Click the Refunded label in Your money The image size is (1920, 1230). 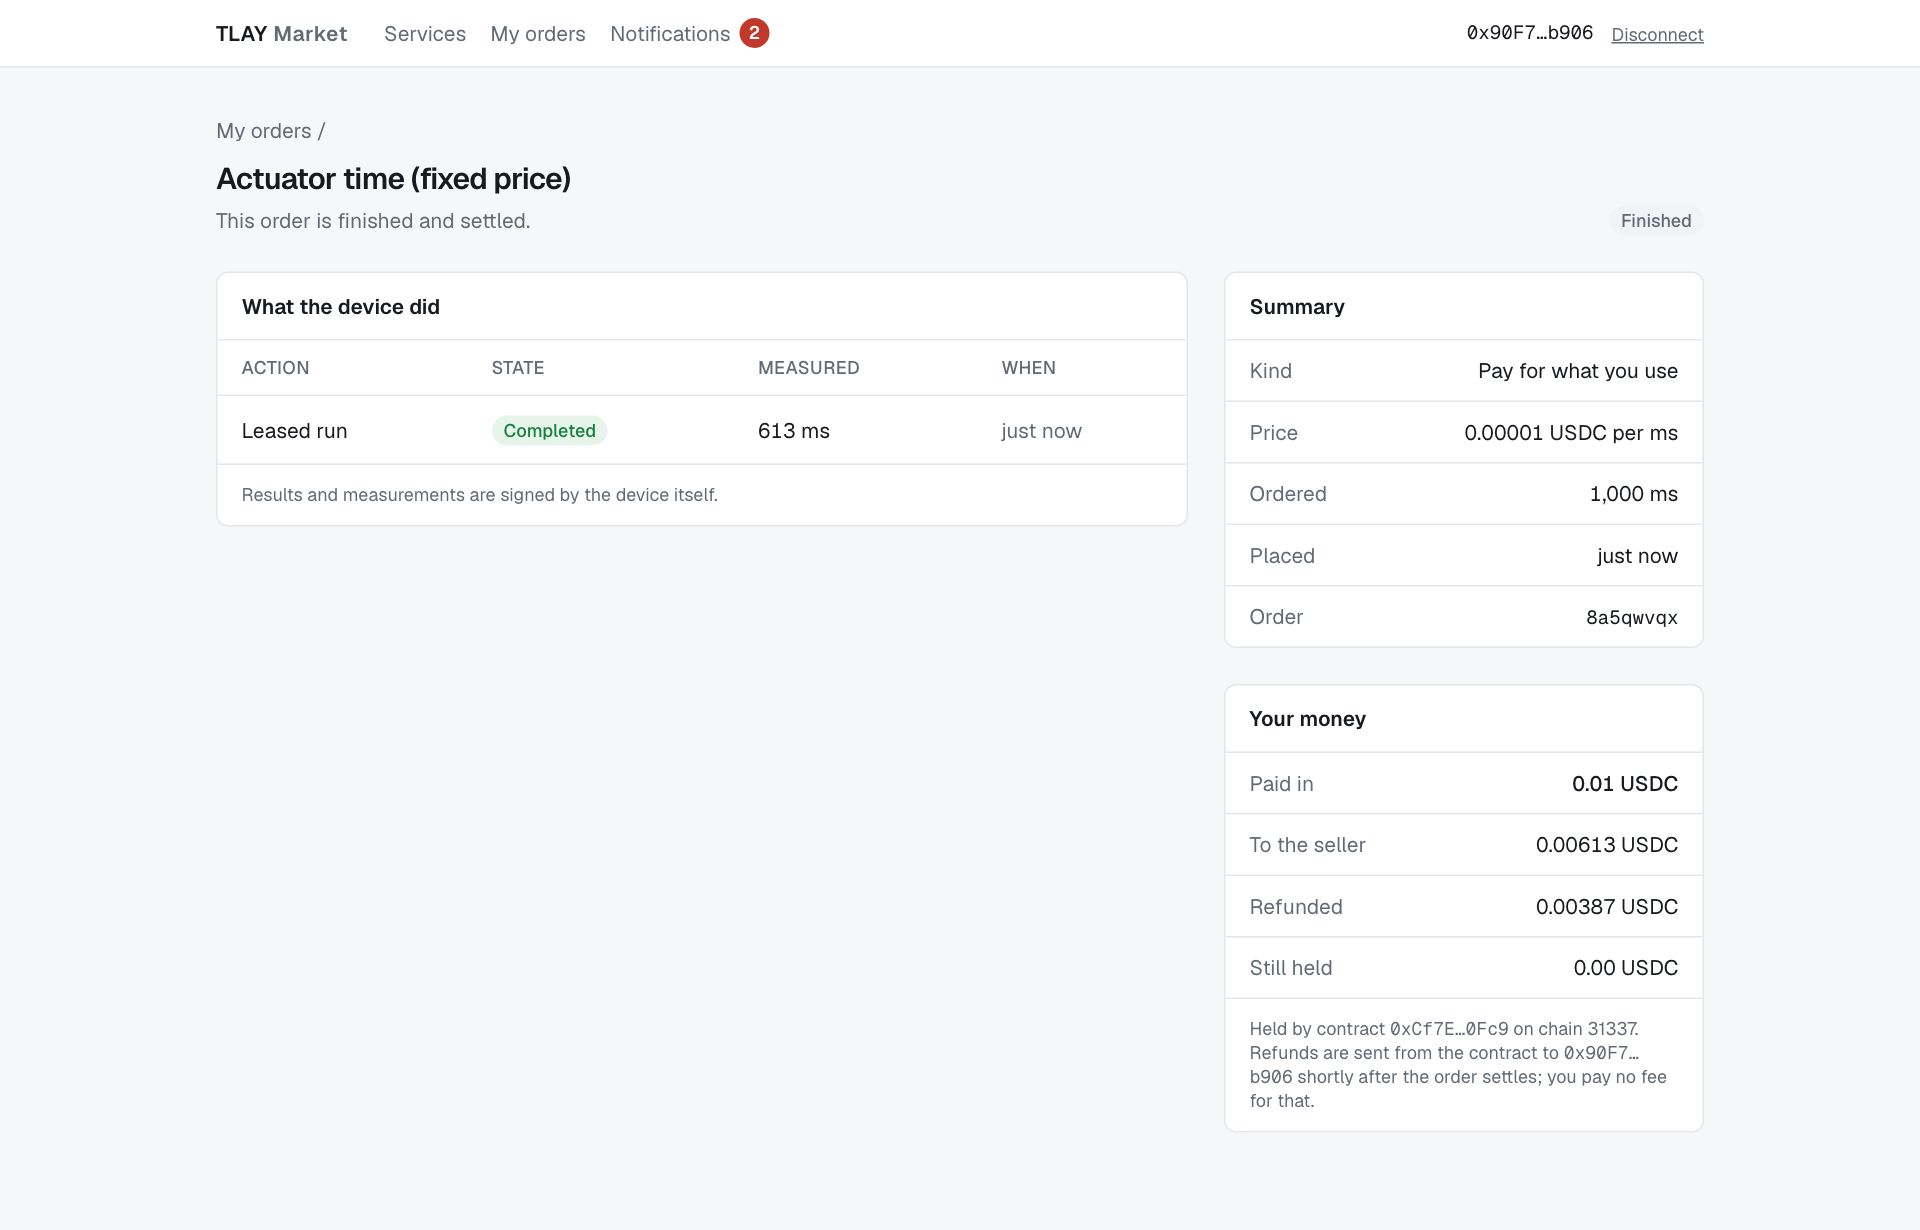click(1296, 907)
